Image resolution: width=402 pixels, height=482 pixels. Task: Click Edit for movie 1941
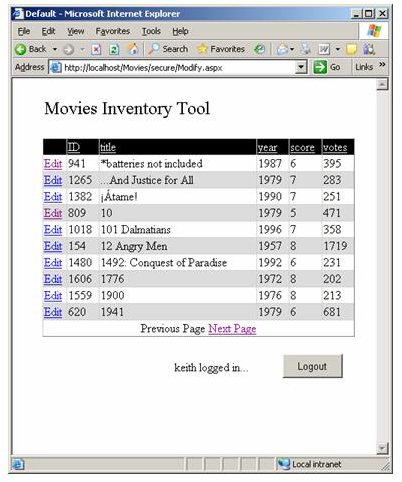coord(53,312)
